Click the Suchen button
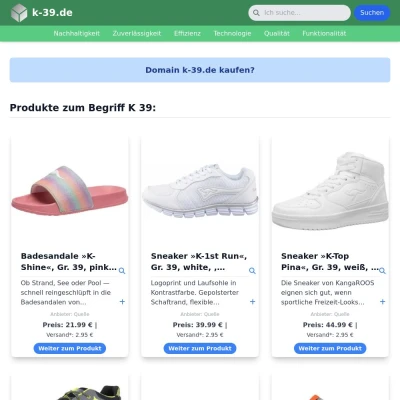 [372, 13]
